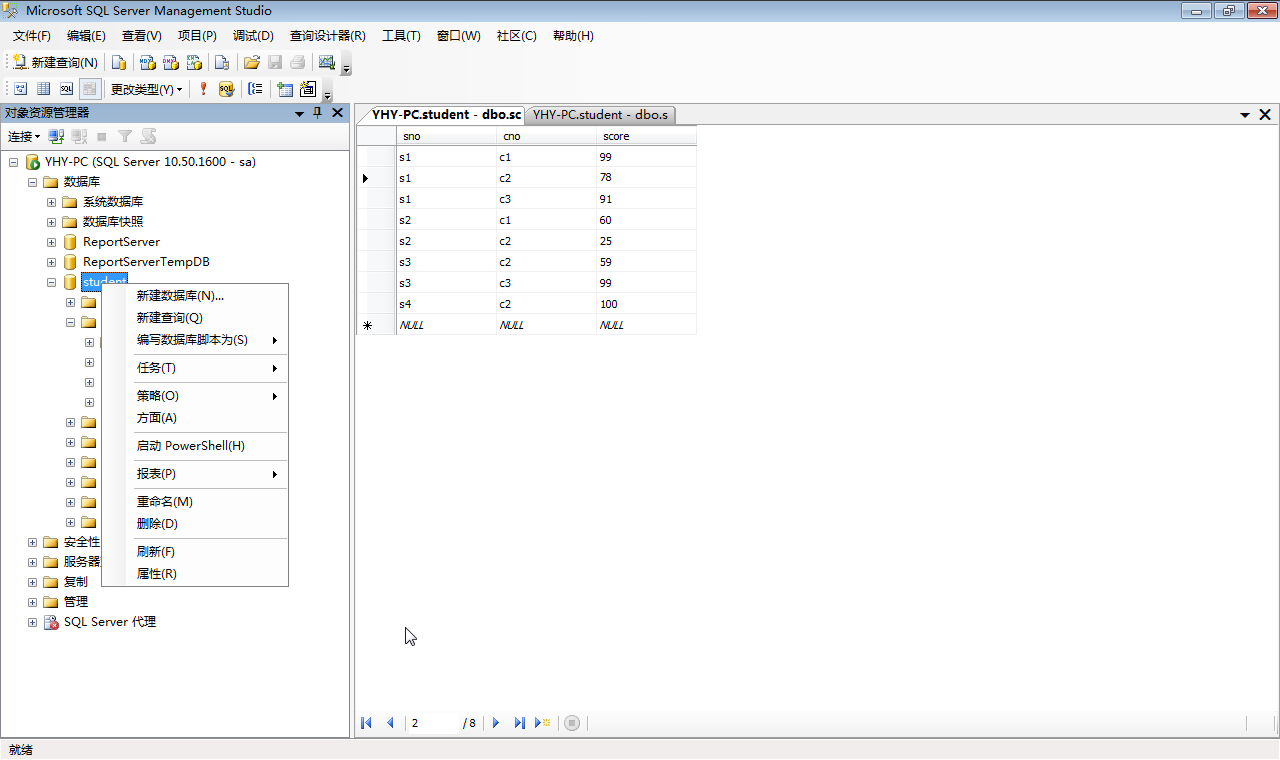The height and width of the screenshot is (760, 1280).
Task: Open Object Explorer window position dropdown arrow
Action: (x=299, y=114)
